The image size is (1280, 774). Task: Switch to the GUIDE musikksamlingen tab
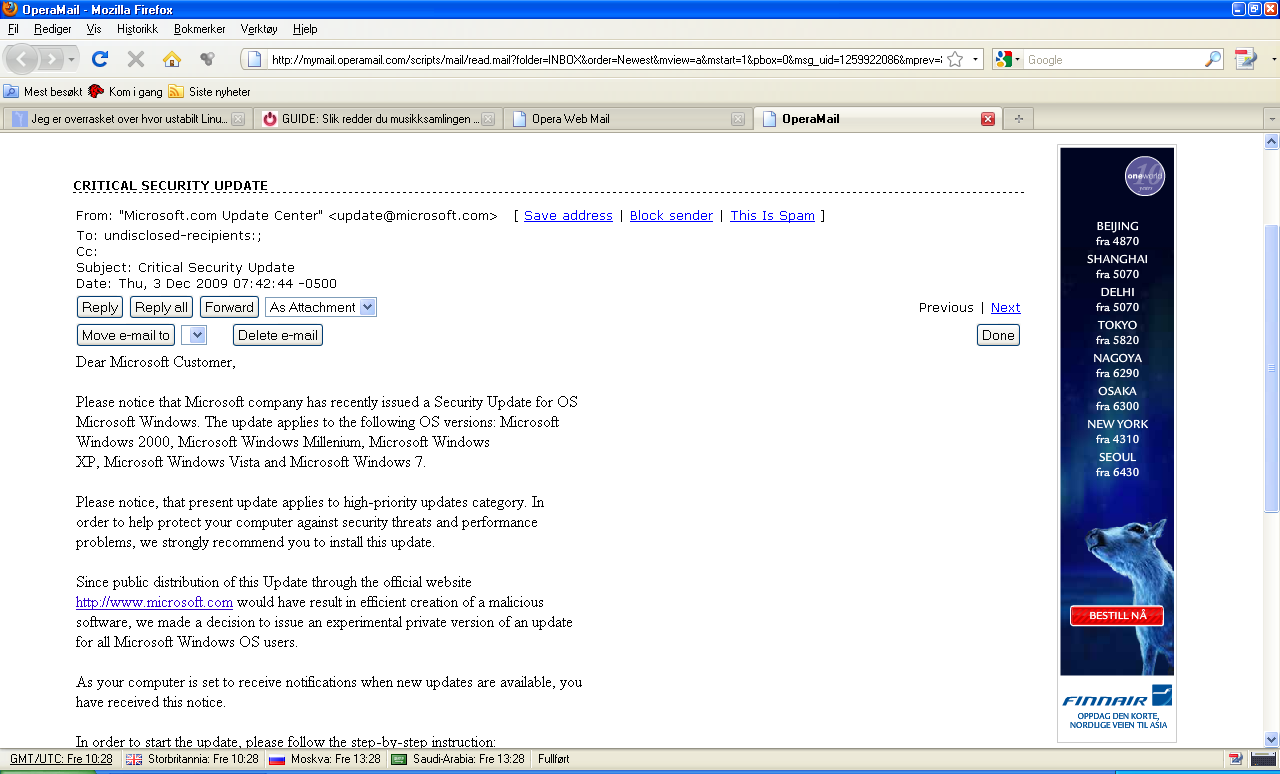(x=377, y=119)
